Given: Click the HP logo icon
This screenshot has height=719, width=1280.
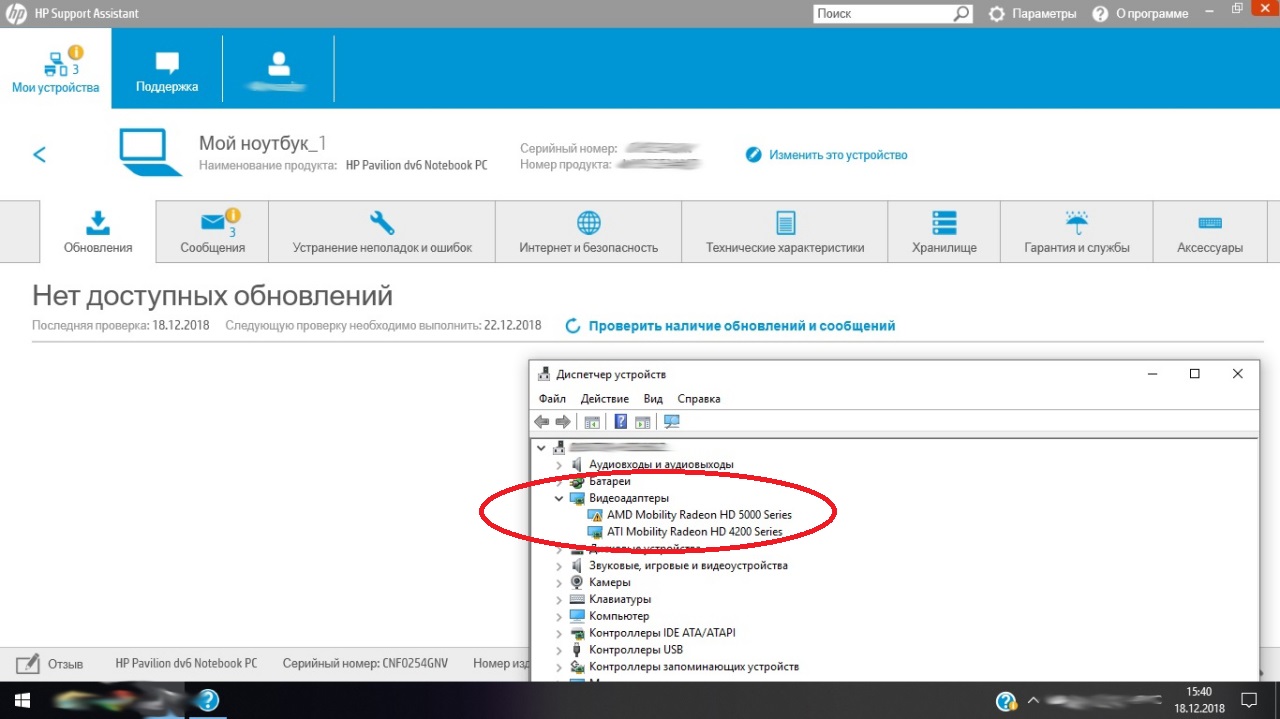Looking at the screenshot, I should 16,14.
